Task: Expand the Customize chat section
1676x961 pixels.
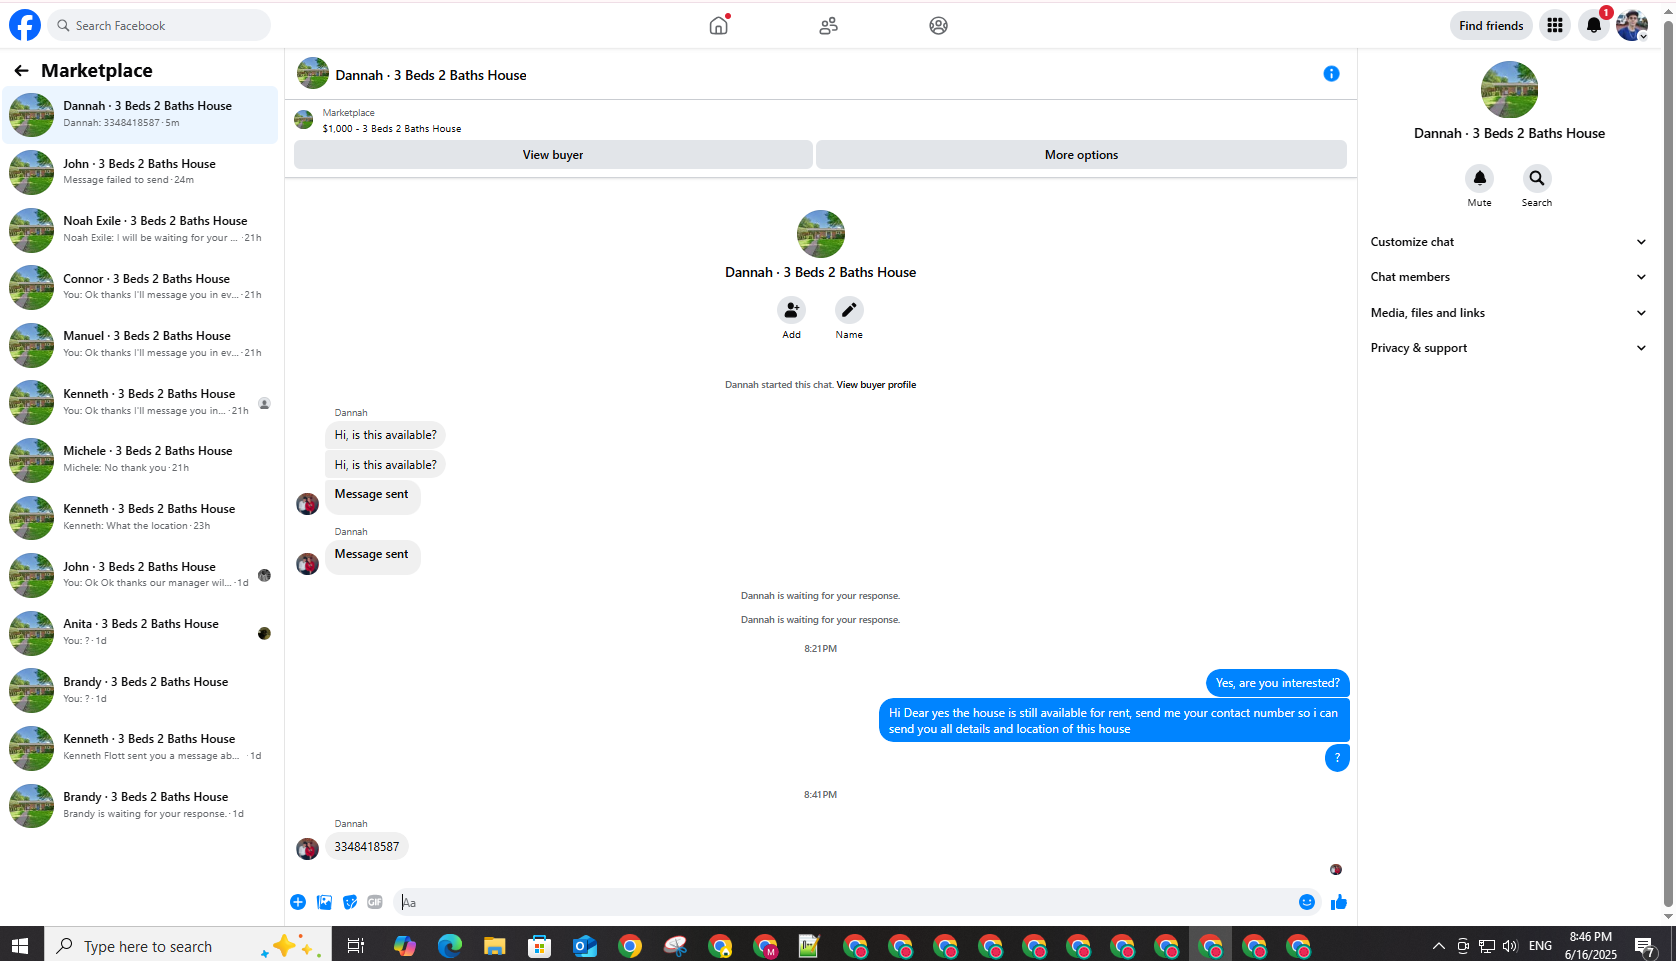Action: pos(1509,242)
